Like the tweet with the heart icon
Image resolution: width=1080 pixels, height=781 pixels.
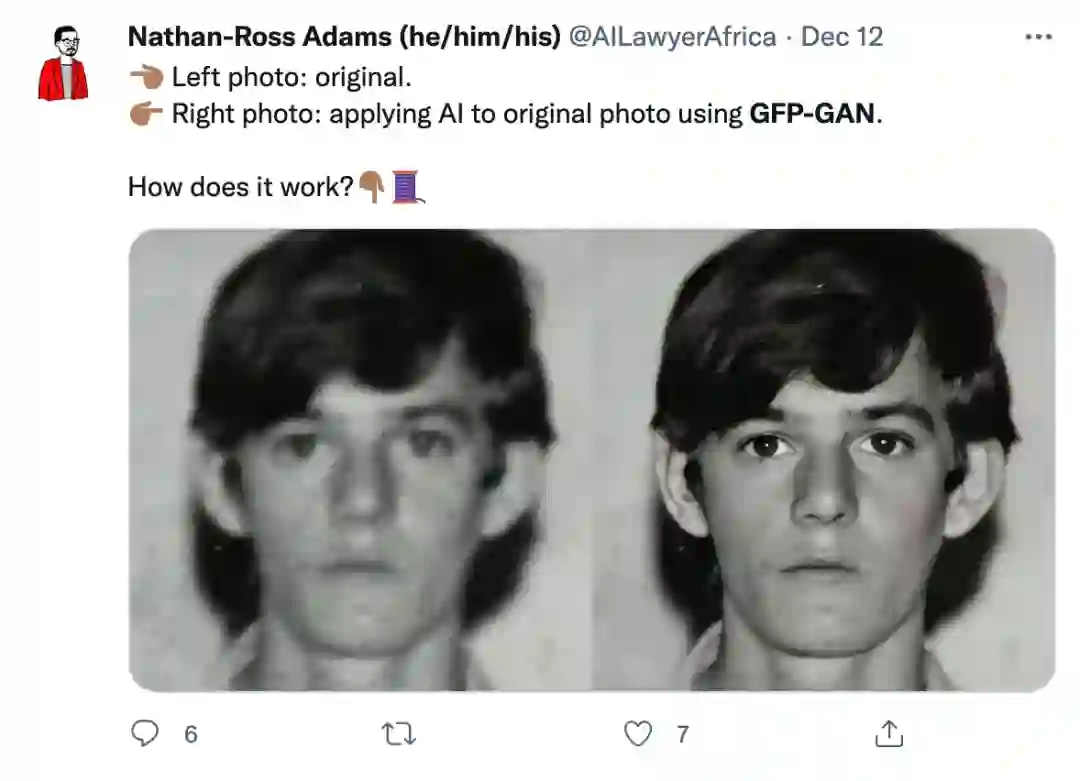tap(638, 734)
